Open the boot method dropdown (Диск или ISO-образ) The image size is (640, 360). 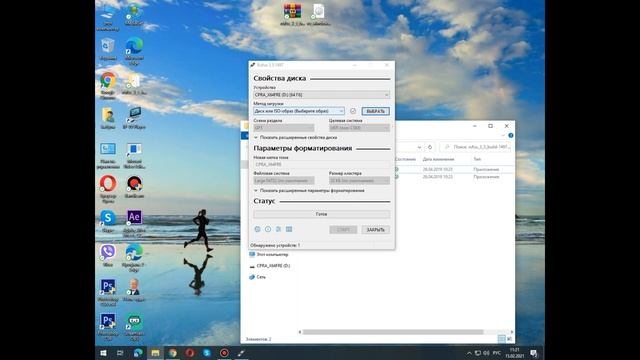[x=299, y=111]
